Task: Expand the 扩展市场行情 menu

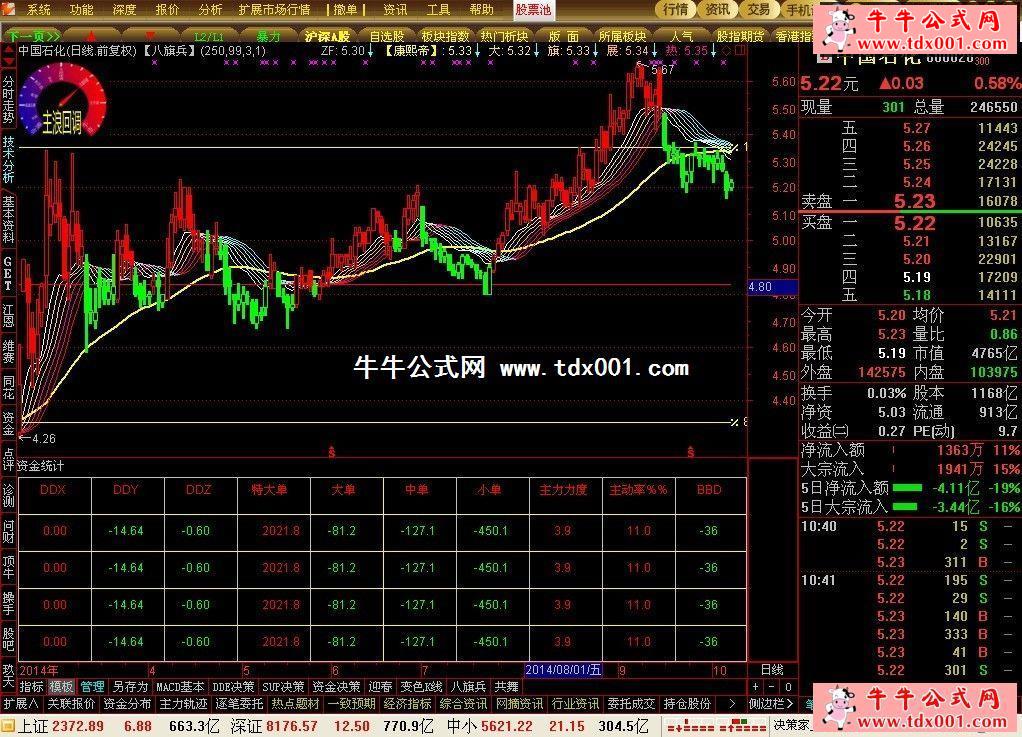Action: point(274,9)
